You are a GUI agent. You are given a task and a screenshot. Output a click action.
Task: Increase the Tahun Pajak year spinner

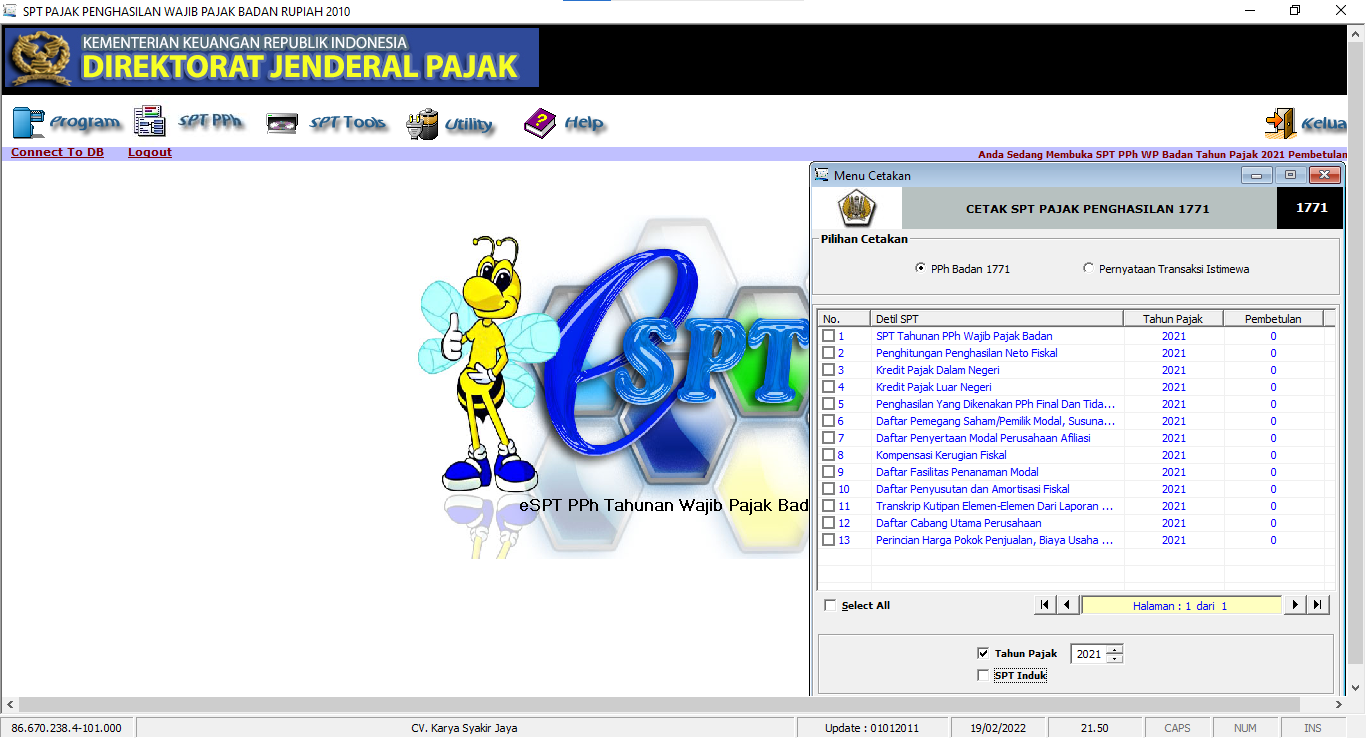coord(1115,650)
